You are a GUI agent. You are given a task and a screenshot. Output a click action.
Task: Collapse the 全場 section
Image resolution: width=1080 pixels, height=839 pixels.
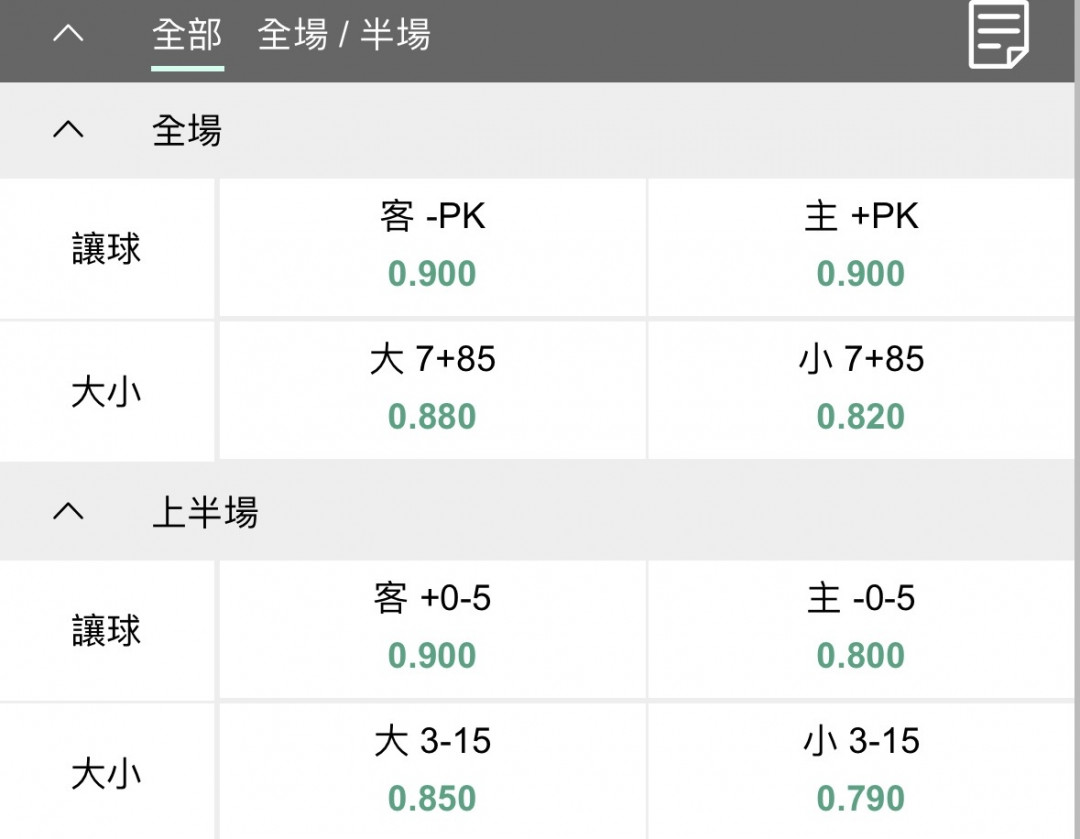[68, 129]
